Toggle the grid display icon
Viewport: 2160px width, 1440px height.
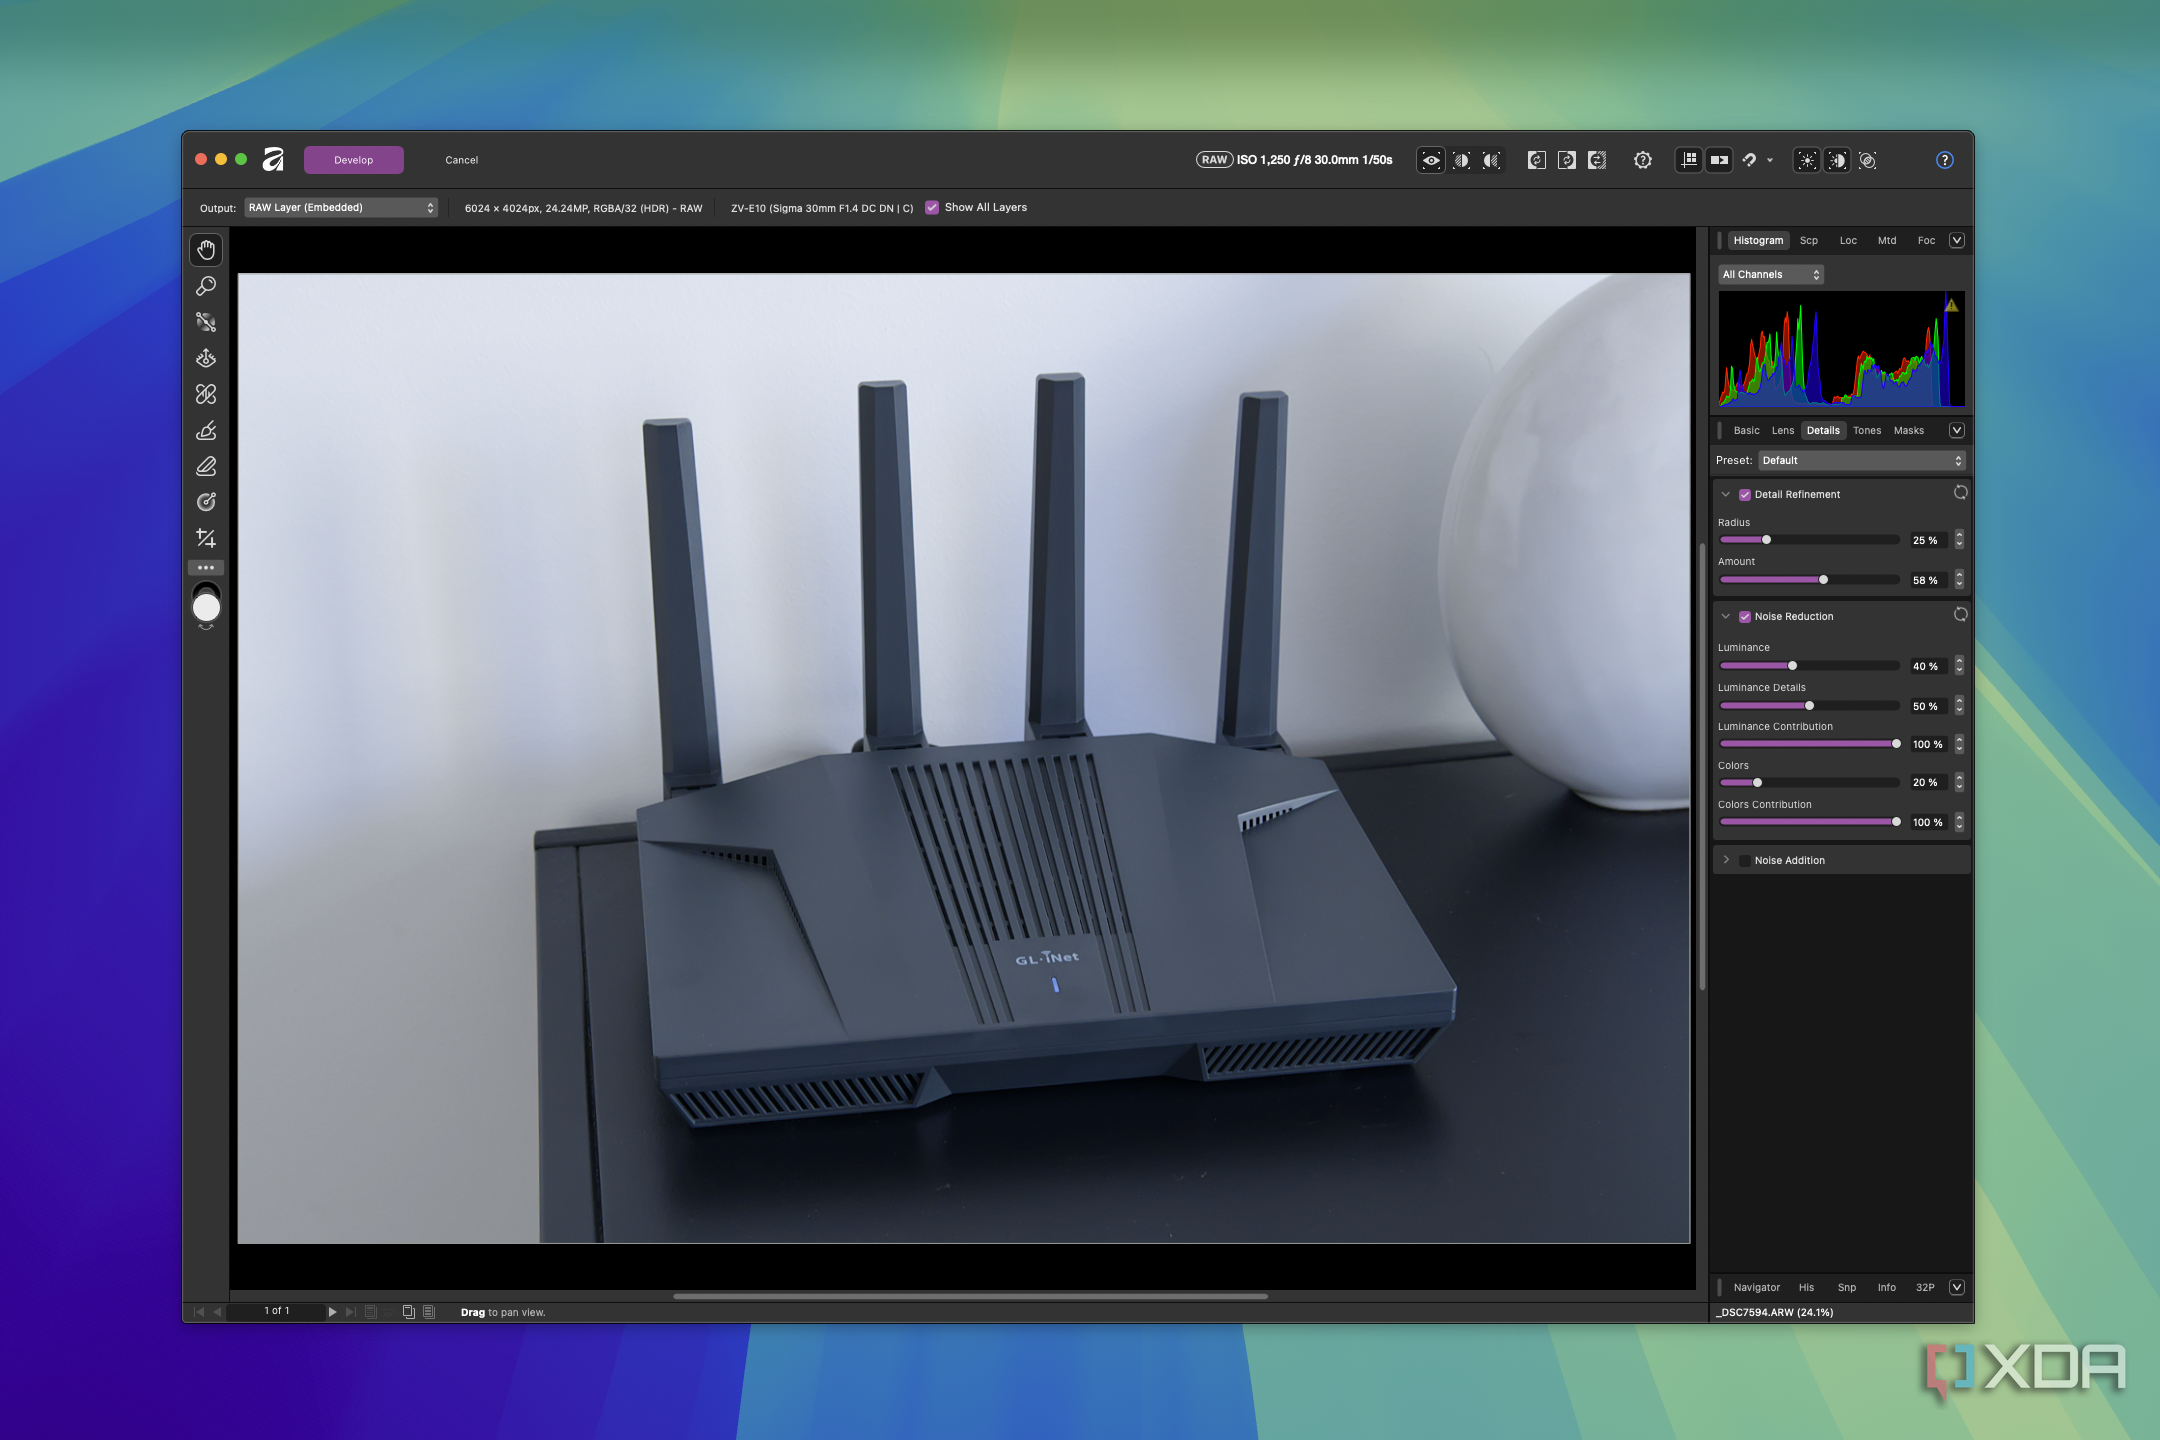(x=1689, y=160)
